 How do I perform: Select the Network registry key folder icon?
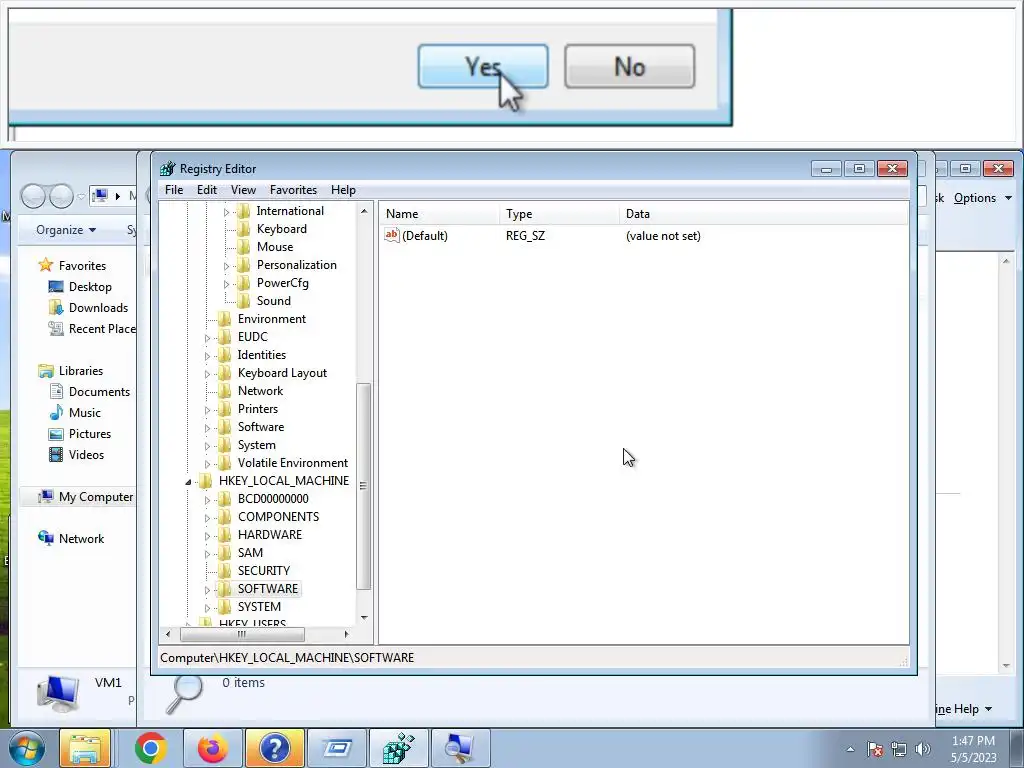225,391
